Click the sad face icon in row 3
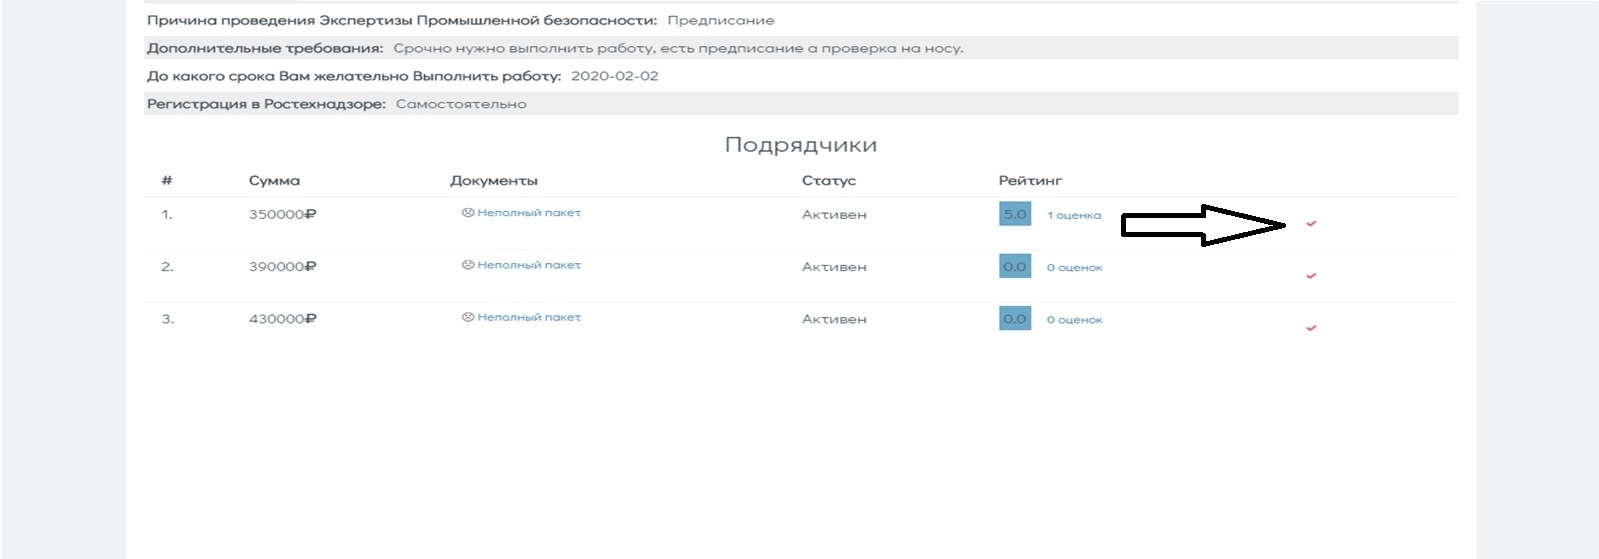Image resolution: width=1599 pixels, height=559 pixels. pyautogui.click(x=467, y=317)
